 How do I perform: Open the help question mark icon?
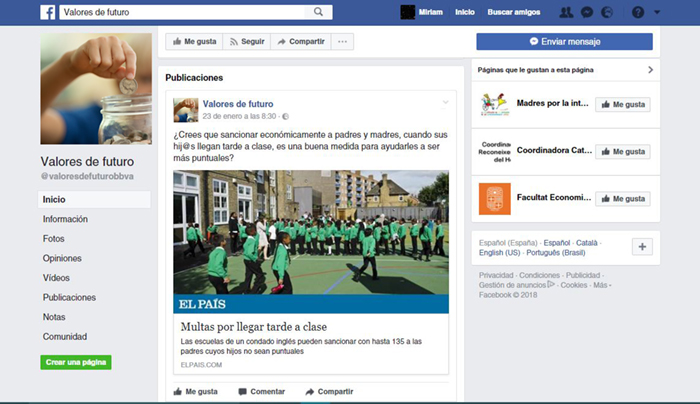click(639, 12)
